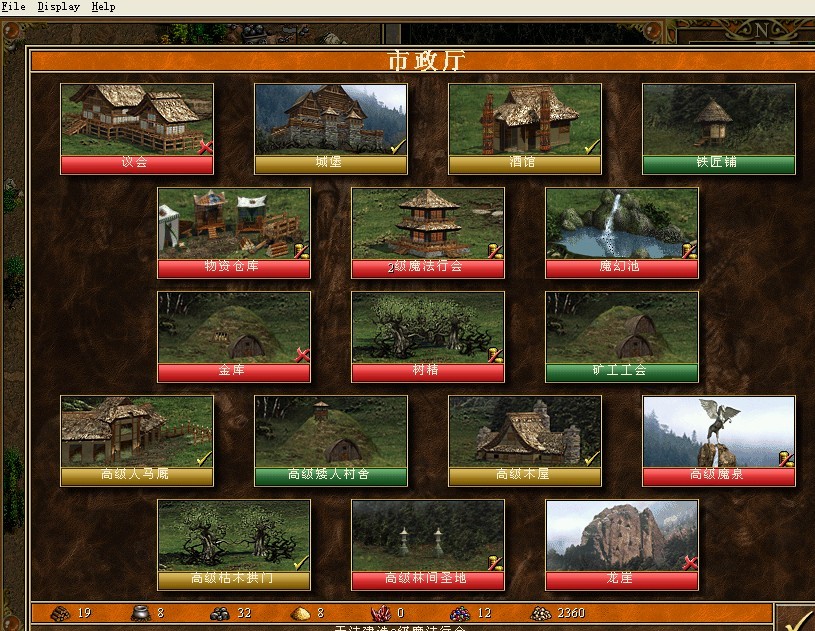Select the 城堡 building picture
This screenshot has height=631, width=815.
point(331,120)
